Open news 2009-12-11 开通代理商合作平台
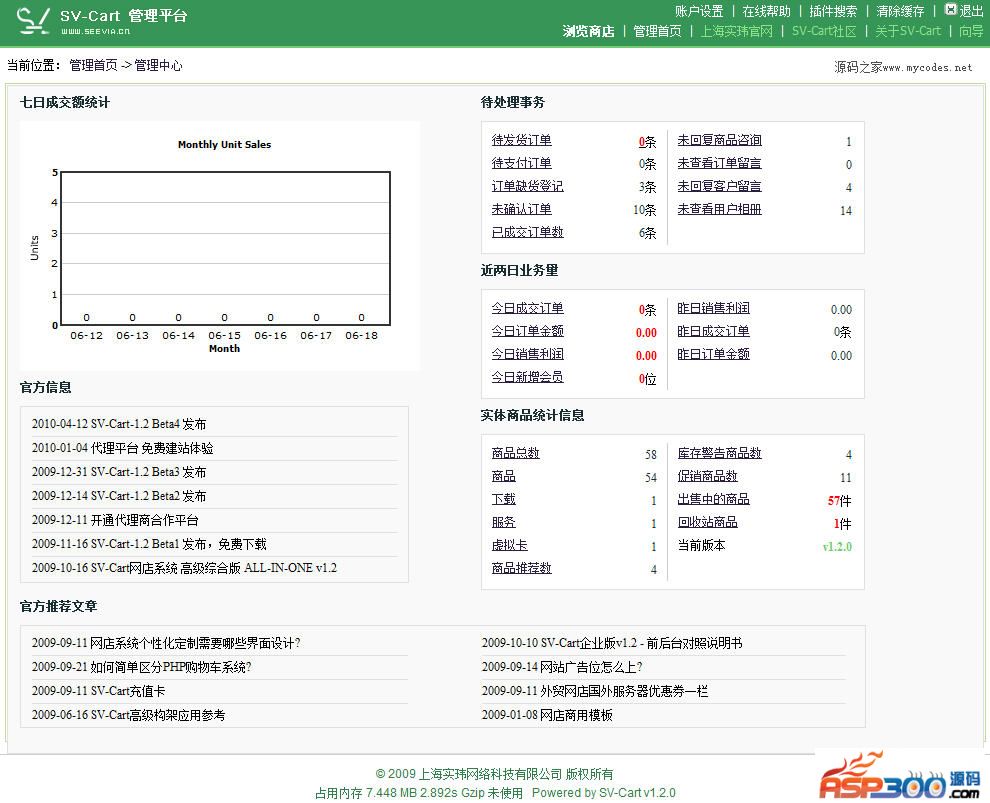Image resolution: width=990 pixels, height=803 pixels. tap(115, 520)
